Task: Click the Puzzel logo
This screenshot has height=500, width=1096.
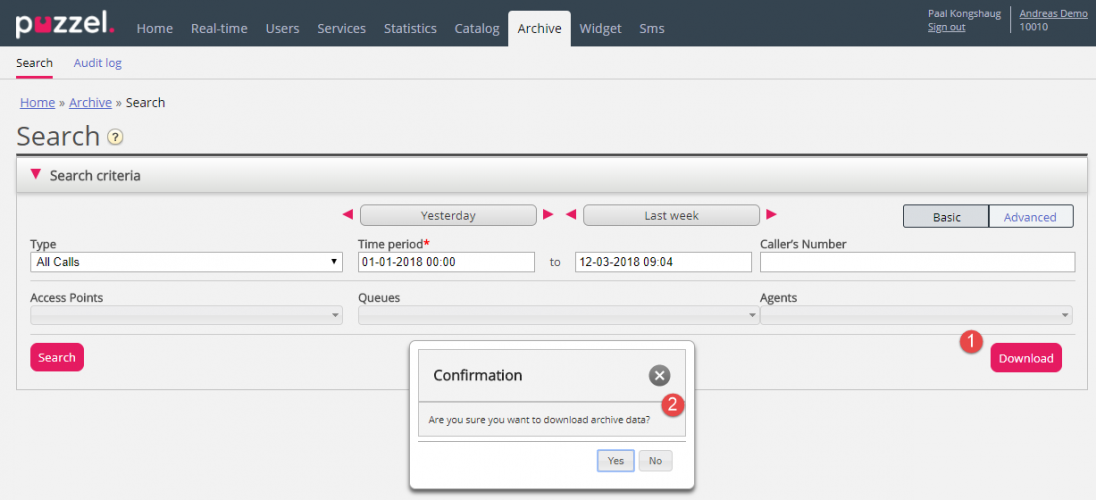Action: (x=64, y=25)
